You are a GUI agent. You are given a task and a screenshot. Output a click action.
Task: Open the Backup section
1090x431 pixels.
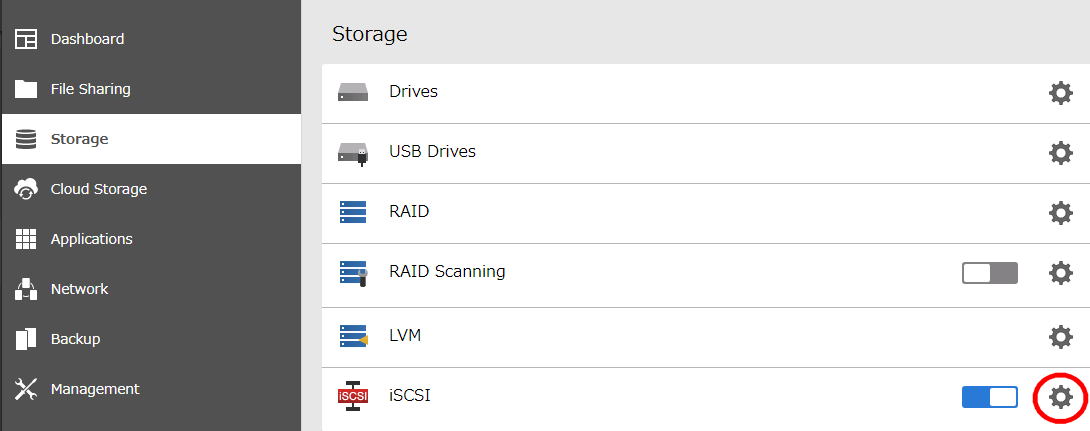75,339
